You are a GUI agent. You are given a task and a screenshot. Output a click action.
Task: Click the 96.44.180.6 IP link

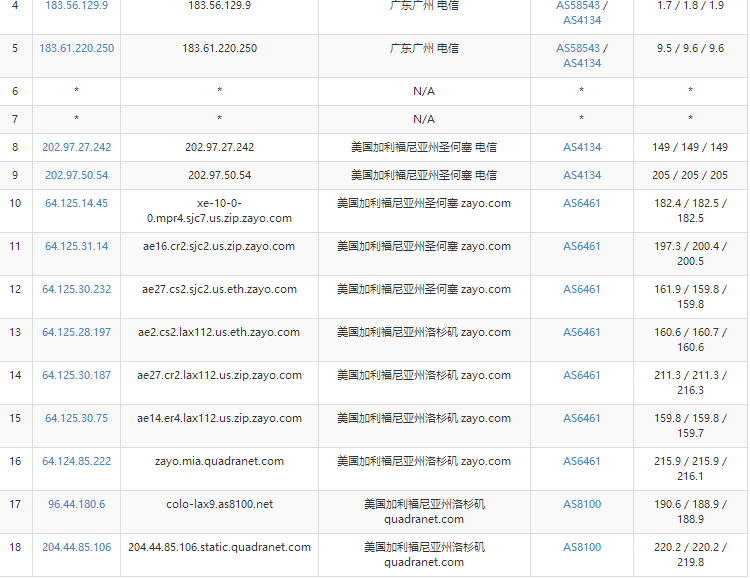(x=77, y=504)
